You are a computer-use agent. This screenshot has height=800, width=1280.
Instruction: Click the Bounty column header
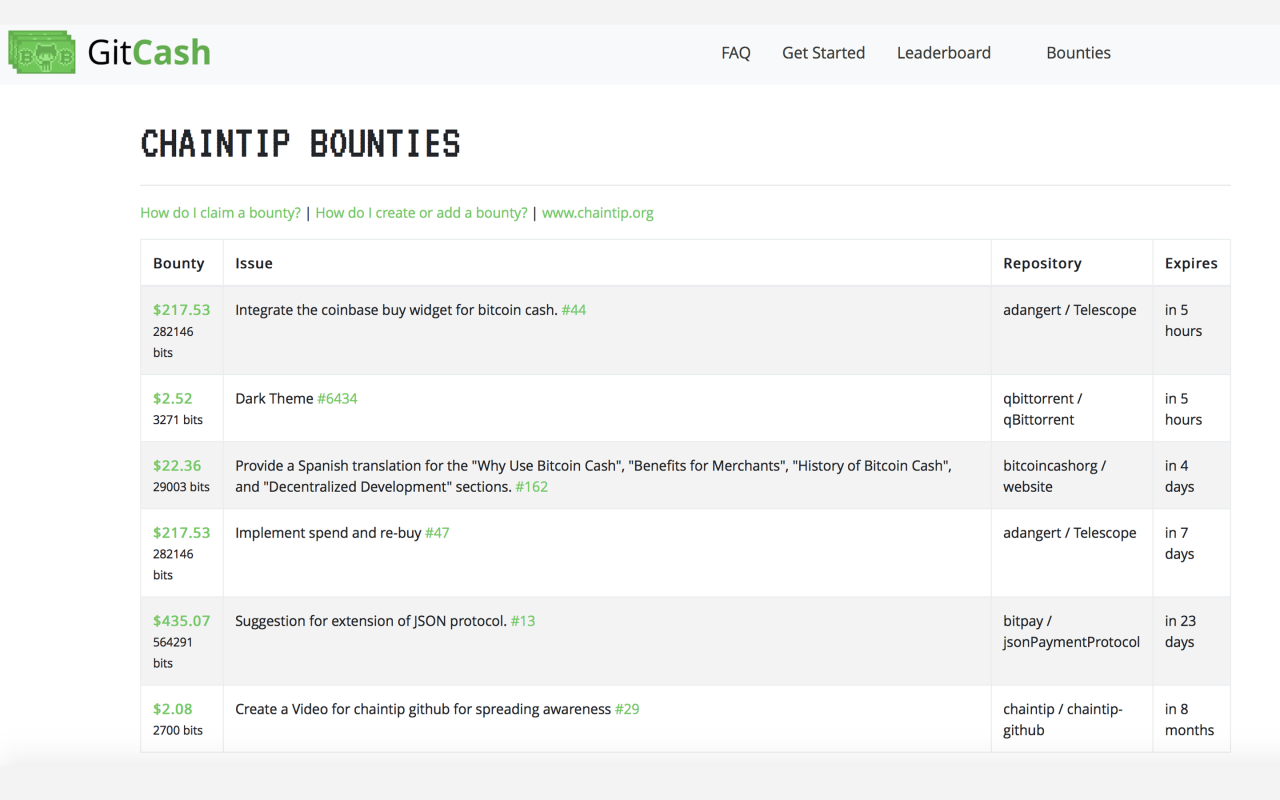click(179, 262)
